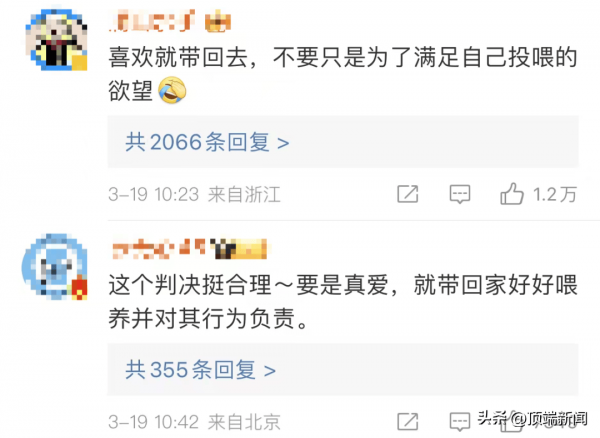Tap the second commenter's blurred username
The image size is (600, 438).
point(160,248)
